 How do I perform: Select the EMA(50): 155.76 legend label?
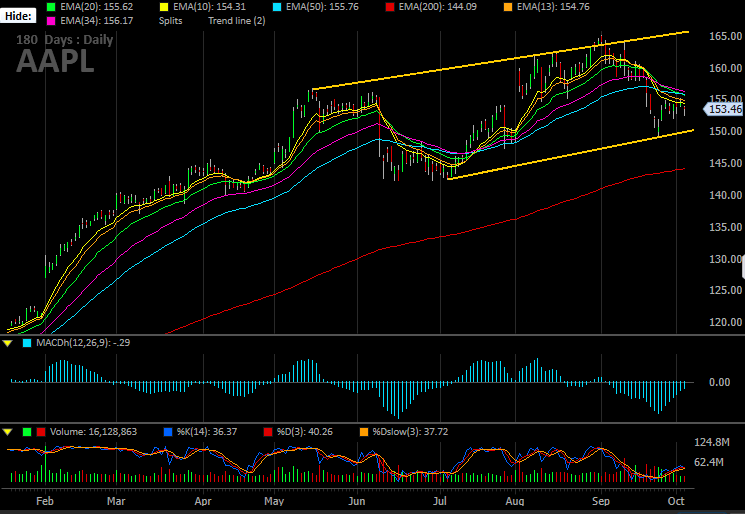322,7
